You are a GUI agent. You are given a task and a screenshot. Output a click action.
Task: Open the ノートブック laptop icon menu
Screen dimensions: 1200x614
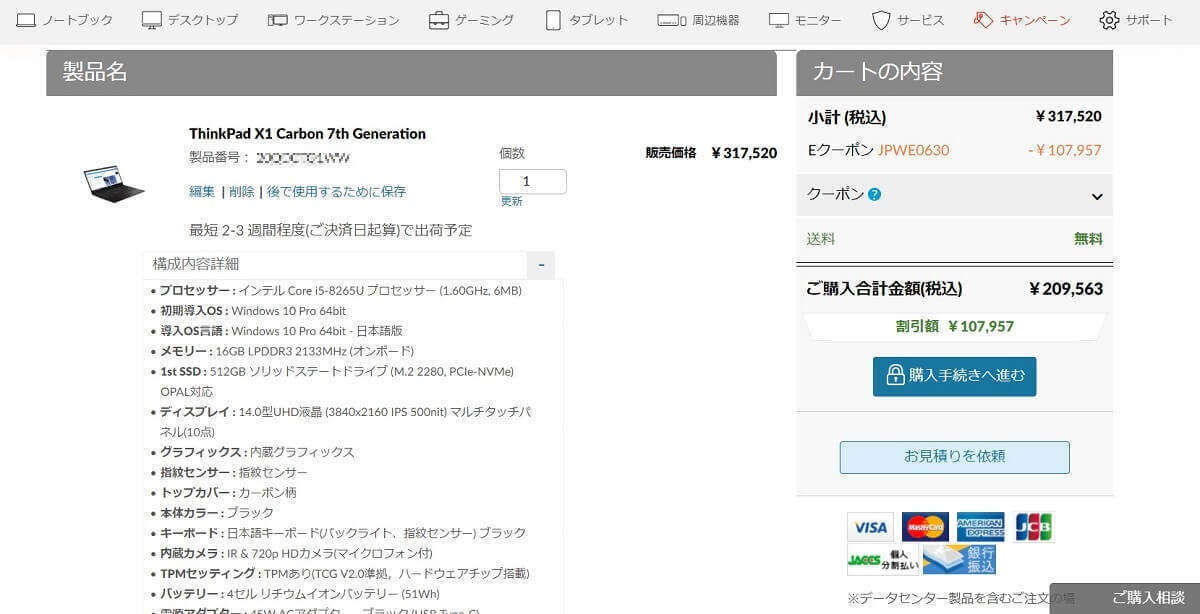pyautogui.click(x=26, y=20)
